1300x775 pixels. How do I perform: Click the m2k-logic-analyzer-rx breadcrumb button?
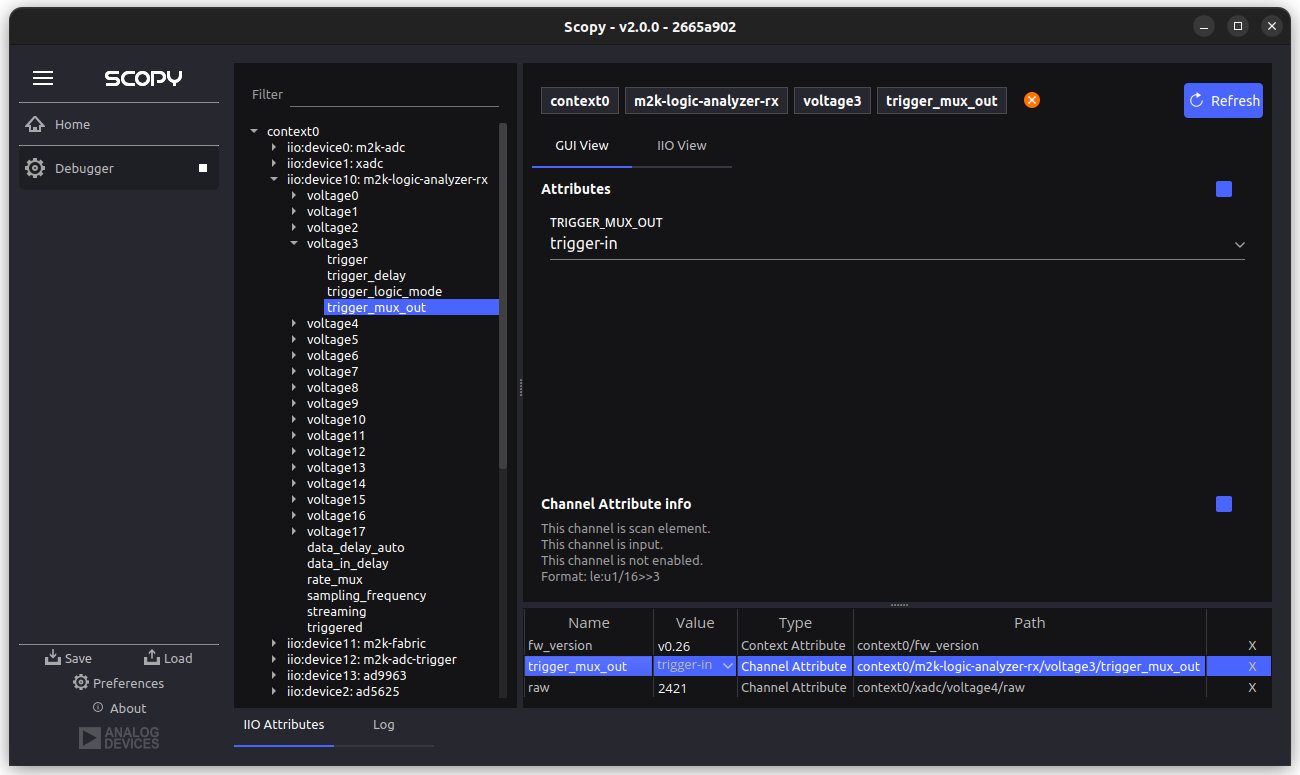(707, 101)
